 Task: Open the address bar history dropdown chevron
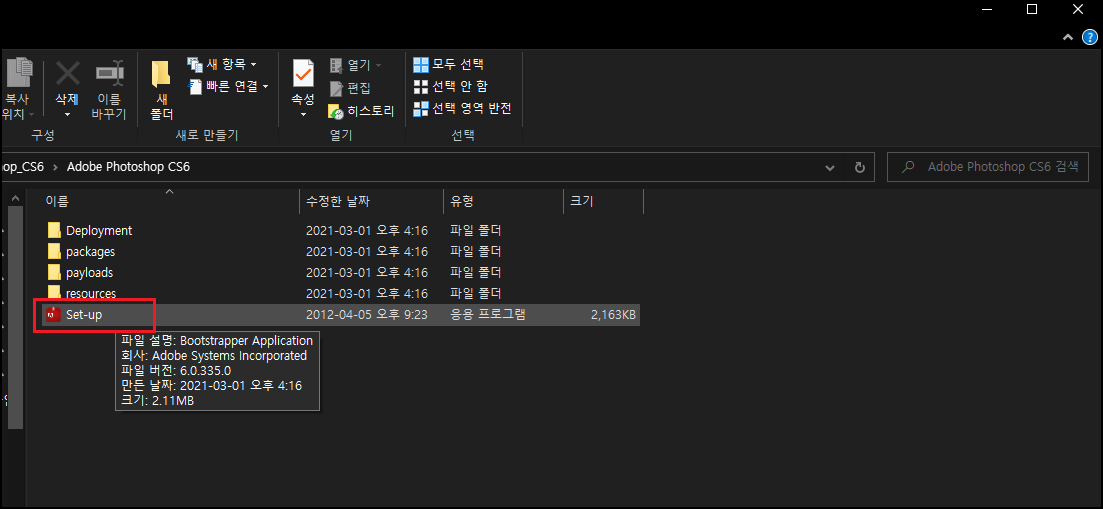(x=830, y=168)
